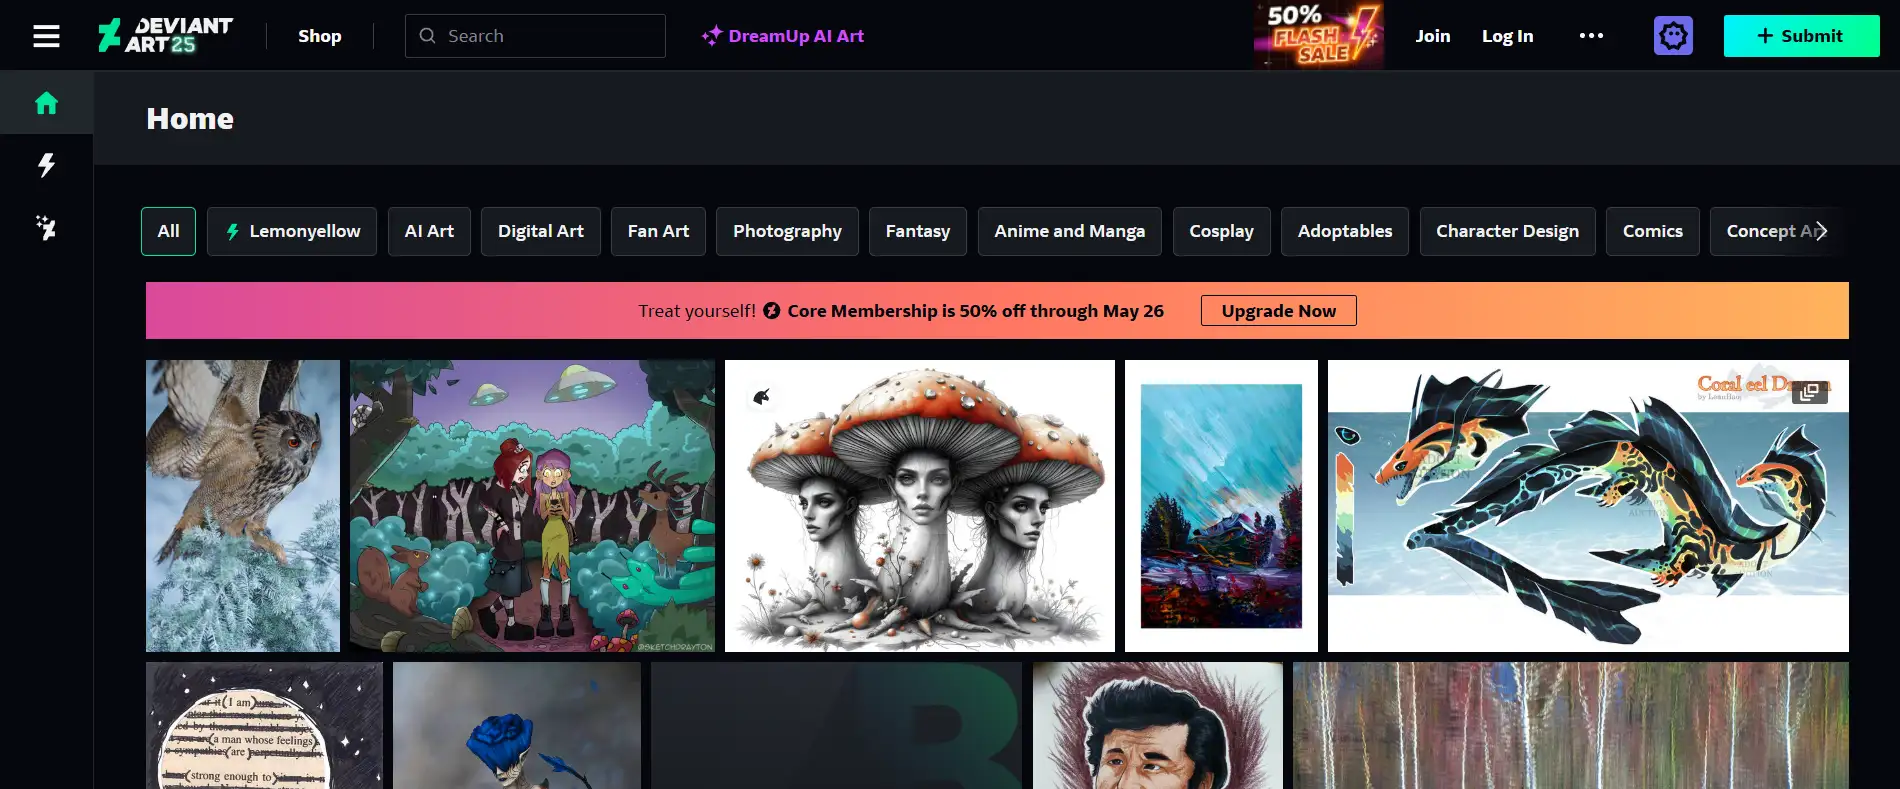Select the Anime and Manga tab
Image resolution: width=1900 pixels, height=789 pixels.
pyautogui.click(x=1069, y=231)
